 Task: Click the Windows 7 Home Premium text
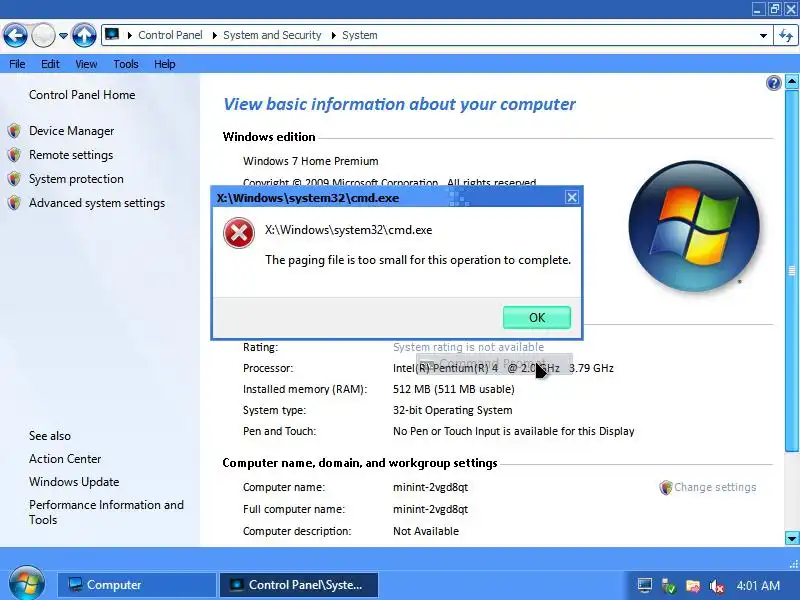(x=311, y=161)
